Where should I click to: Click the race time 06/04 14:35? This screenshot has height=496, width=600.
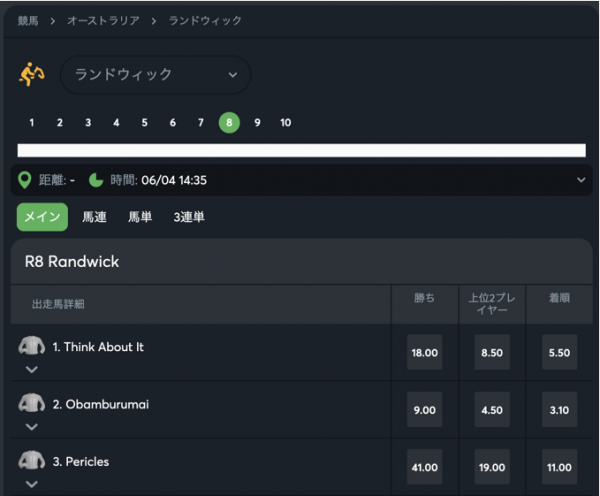(x=174, y=180)
